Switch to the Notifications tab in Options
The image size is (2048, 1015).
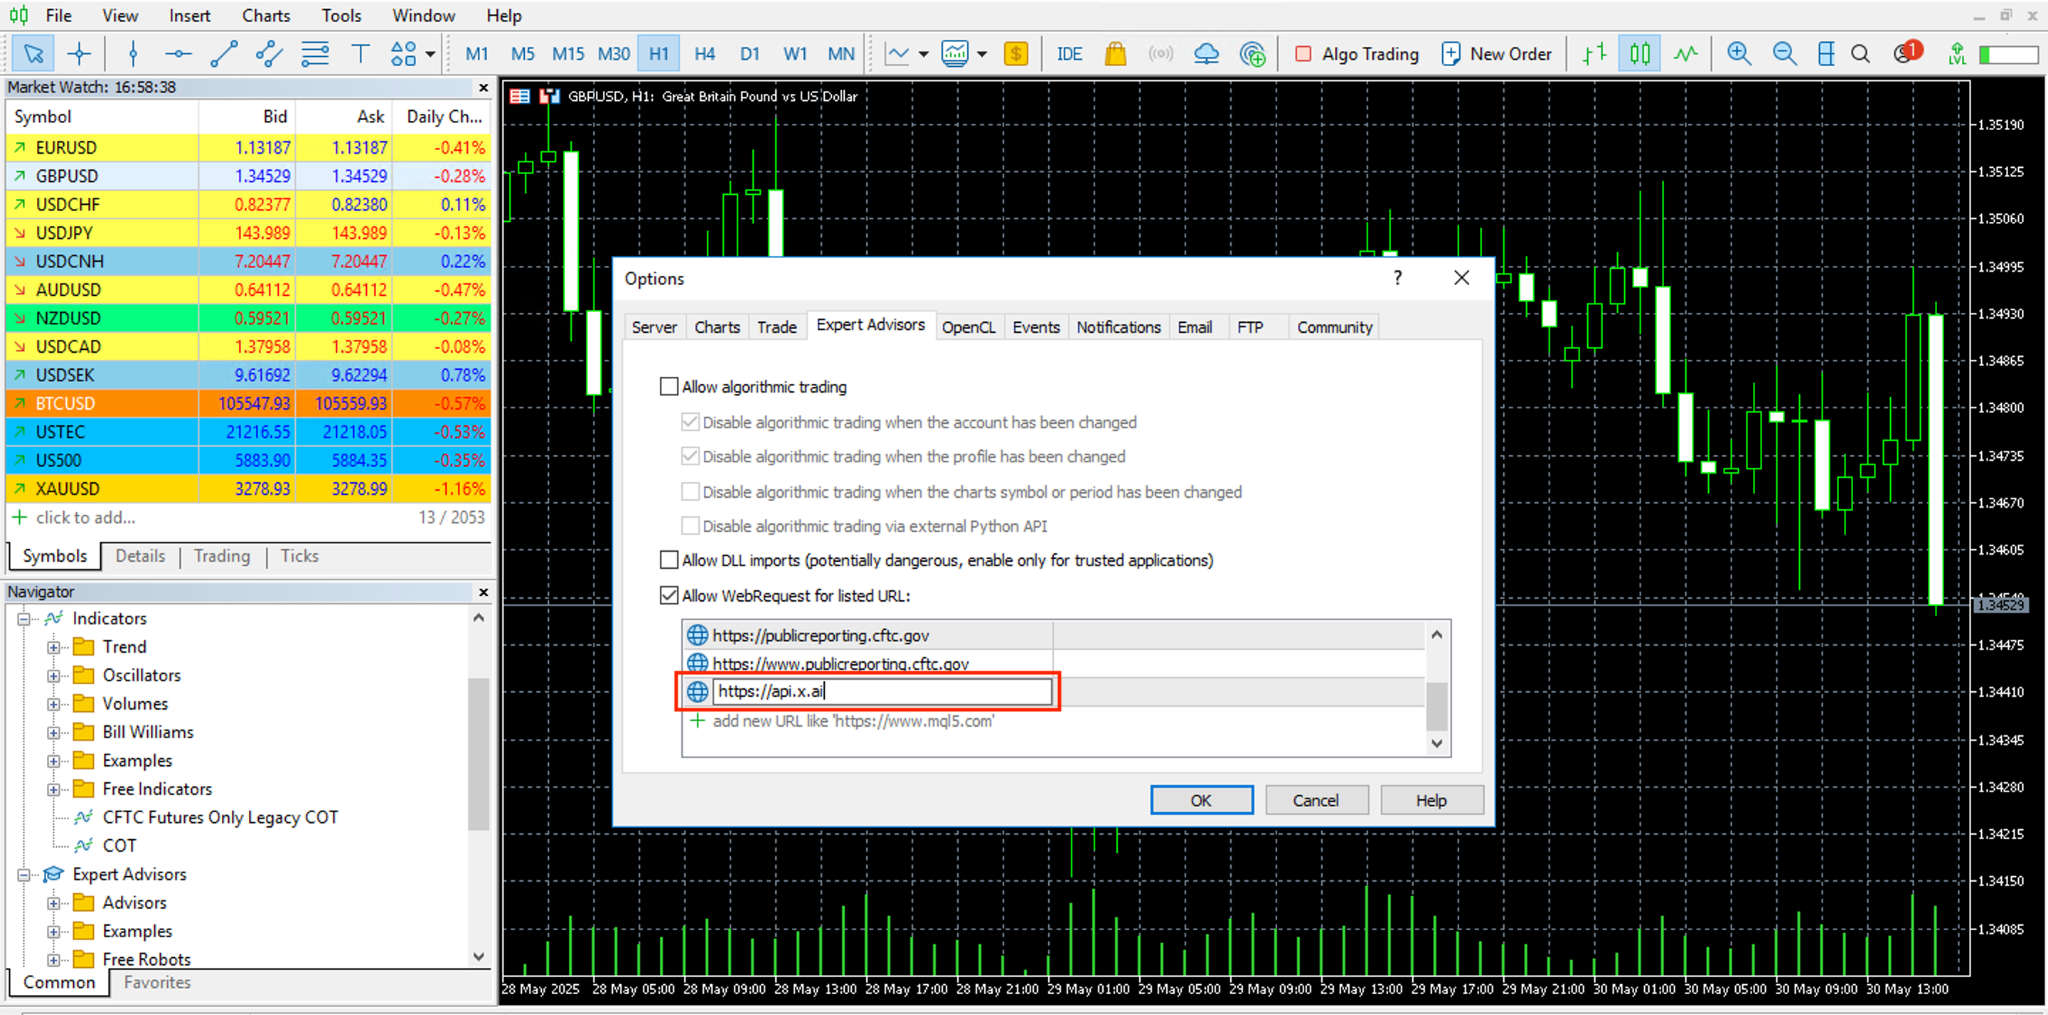coord(1118,327)
